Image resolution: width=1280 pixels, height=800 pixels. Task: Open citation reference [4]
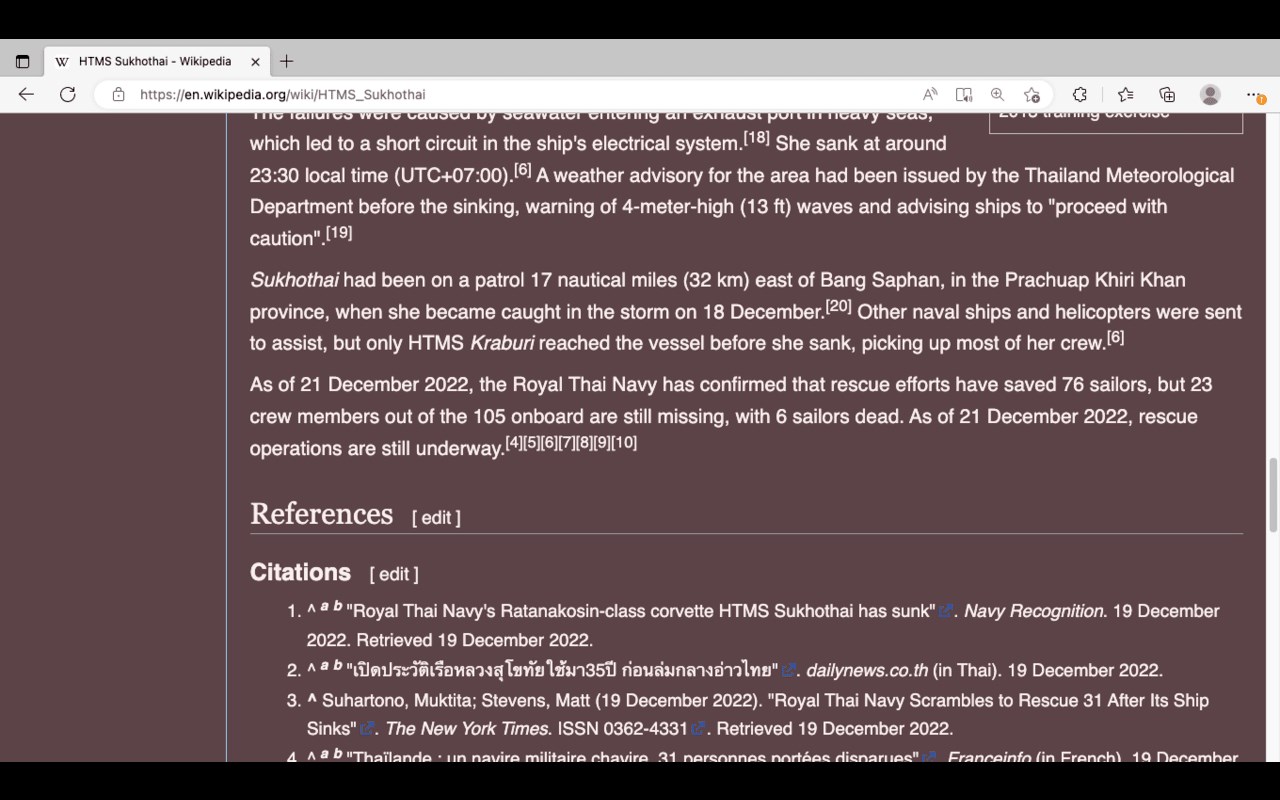pos(513,442)
